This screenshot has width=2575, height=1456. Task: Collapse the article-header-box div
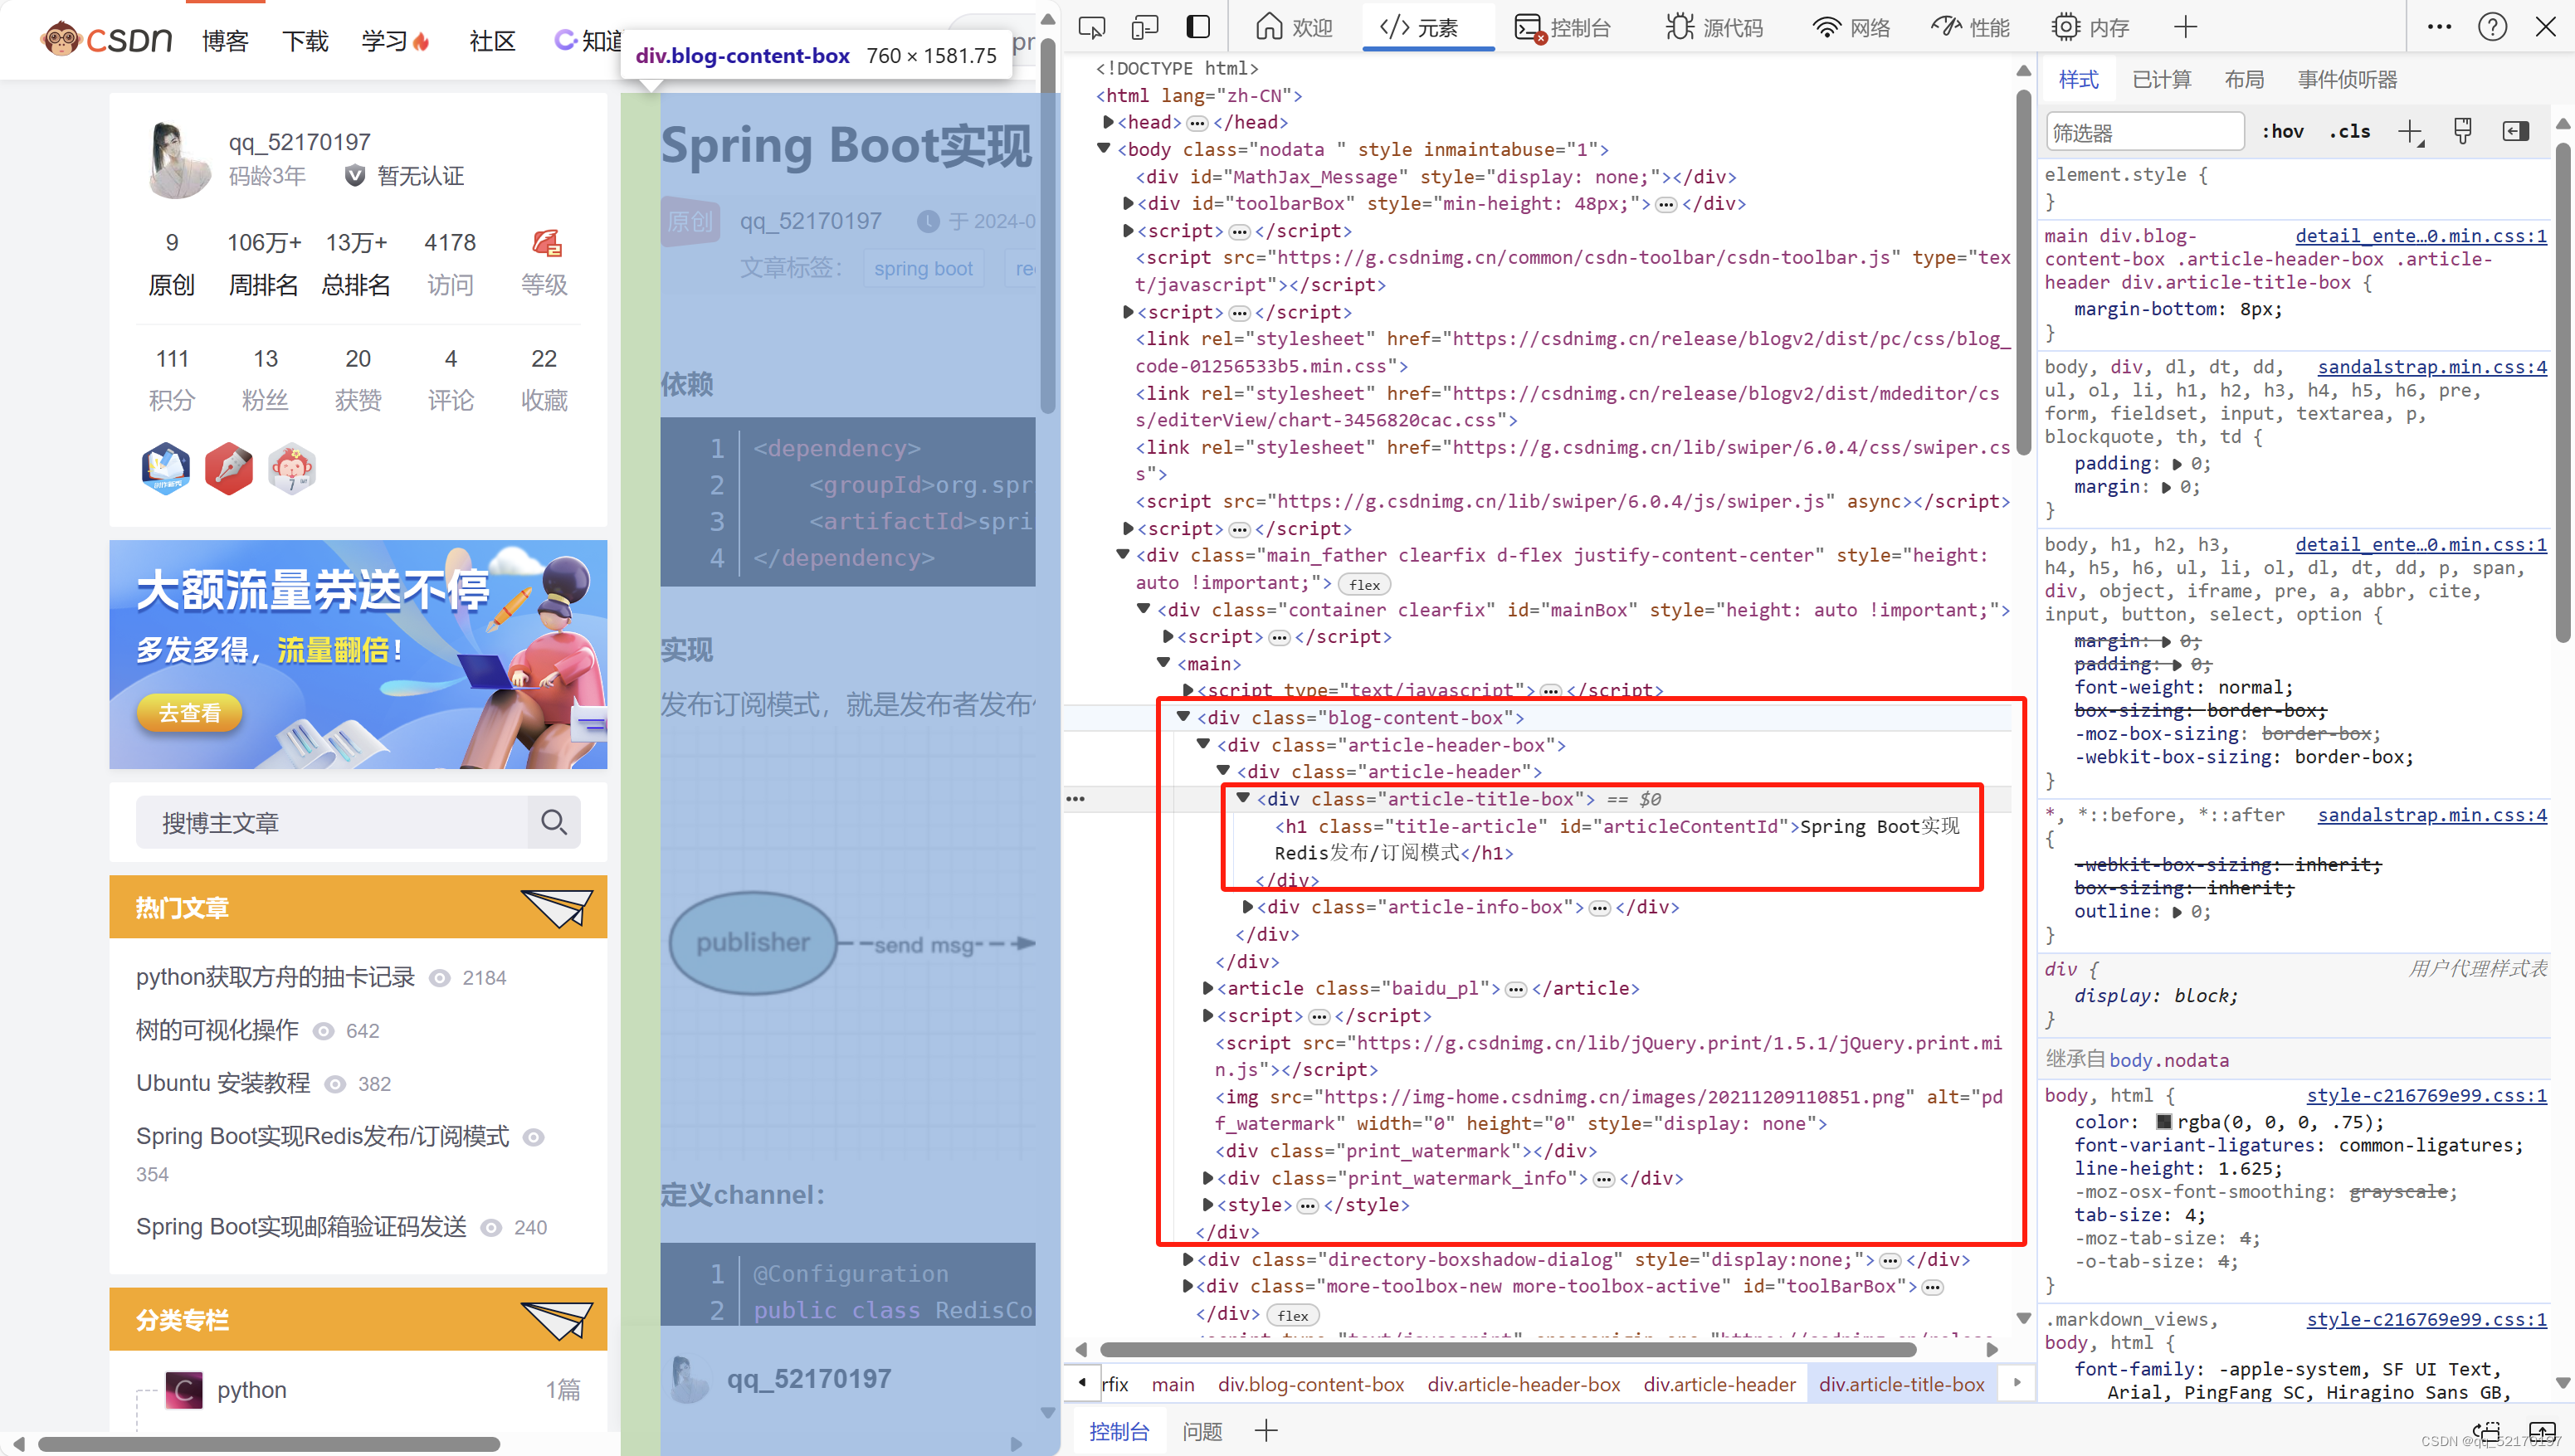pyautogui.click(x=1203, y=744)
